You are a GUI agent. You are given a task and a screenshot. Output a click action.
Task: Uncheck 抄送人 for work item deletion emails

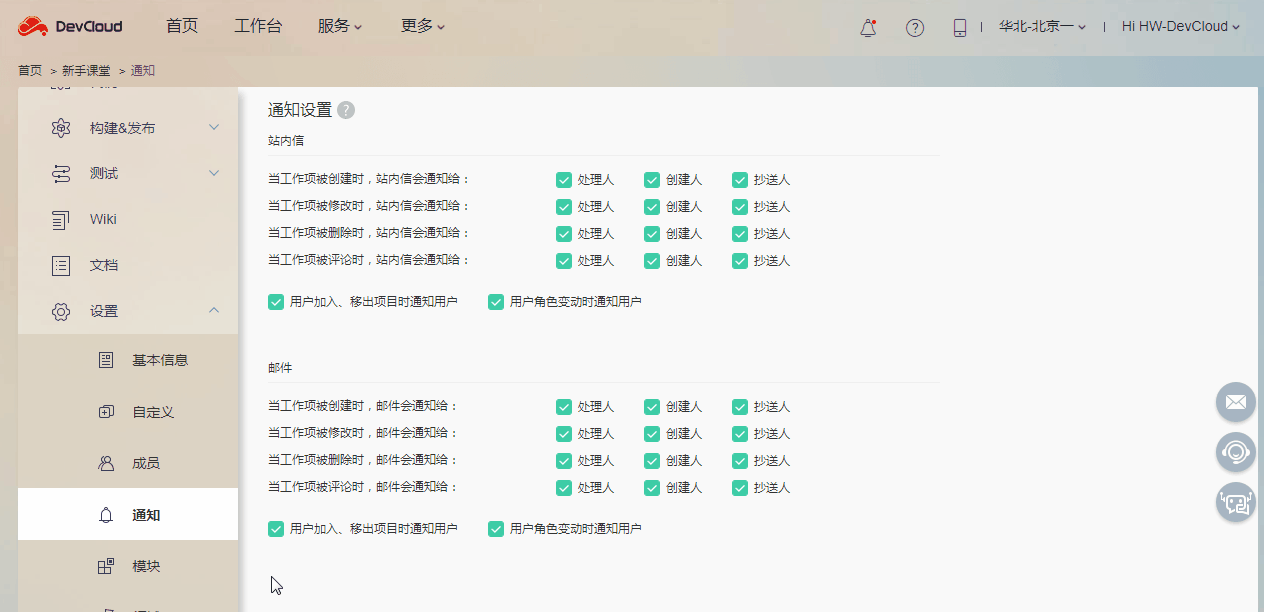[738, 460]
